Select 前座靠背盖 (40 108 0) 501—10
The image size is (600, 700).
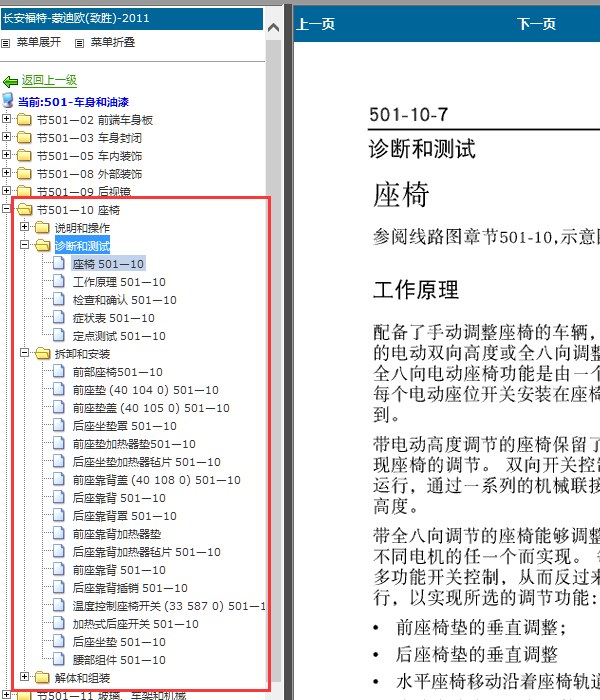click(x=156, y=480)
